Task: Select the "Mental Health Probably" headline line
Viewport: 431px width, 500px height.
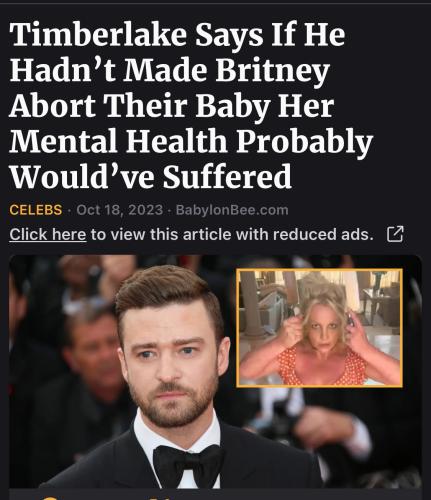Action: click(191, 142)
